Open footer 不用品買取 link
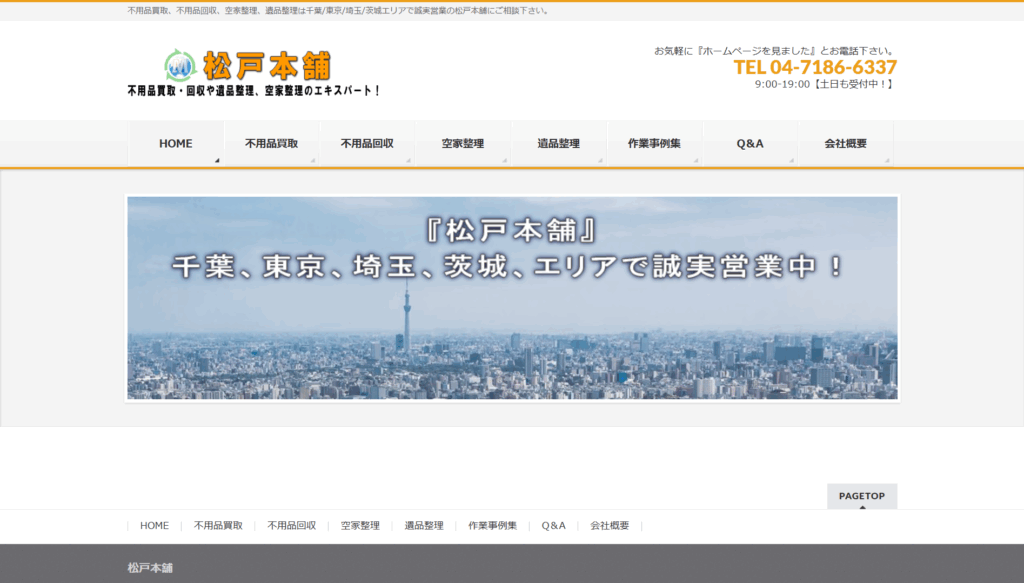This screenshot has width=1024, height=583. tap(218, 526)
